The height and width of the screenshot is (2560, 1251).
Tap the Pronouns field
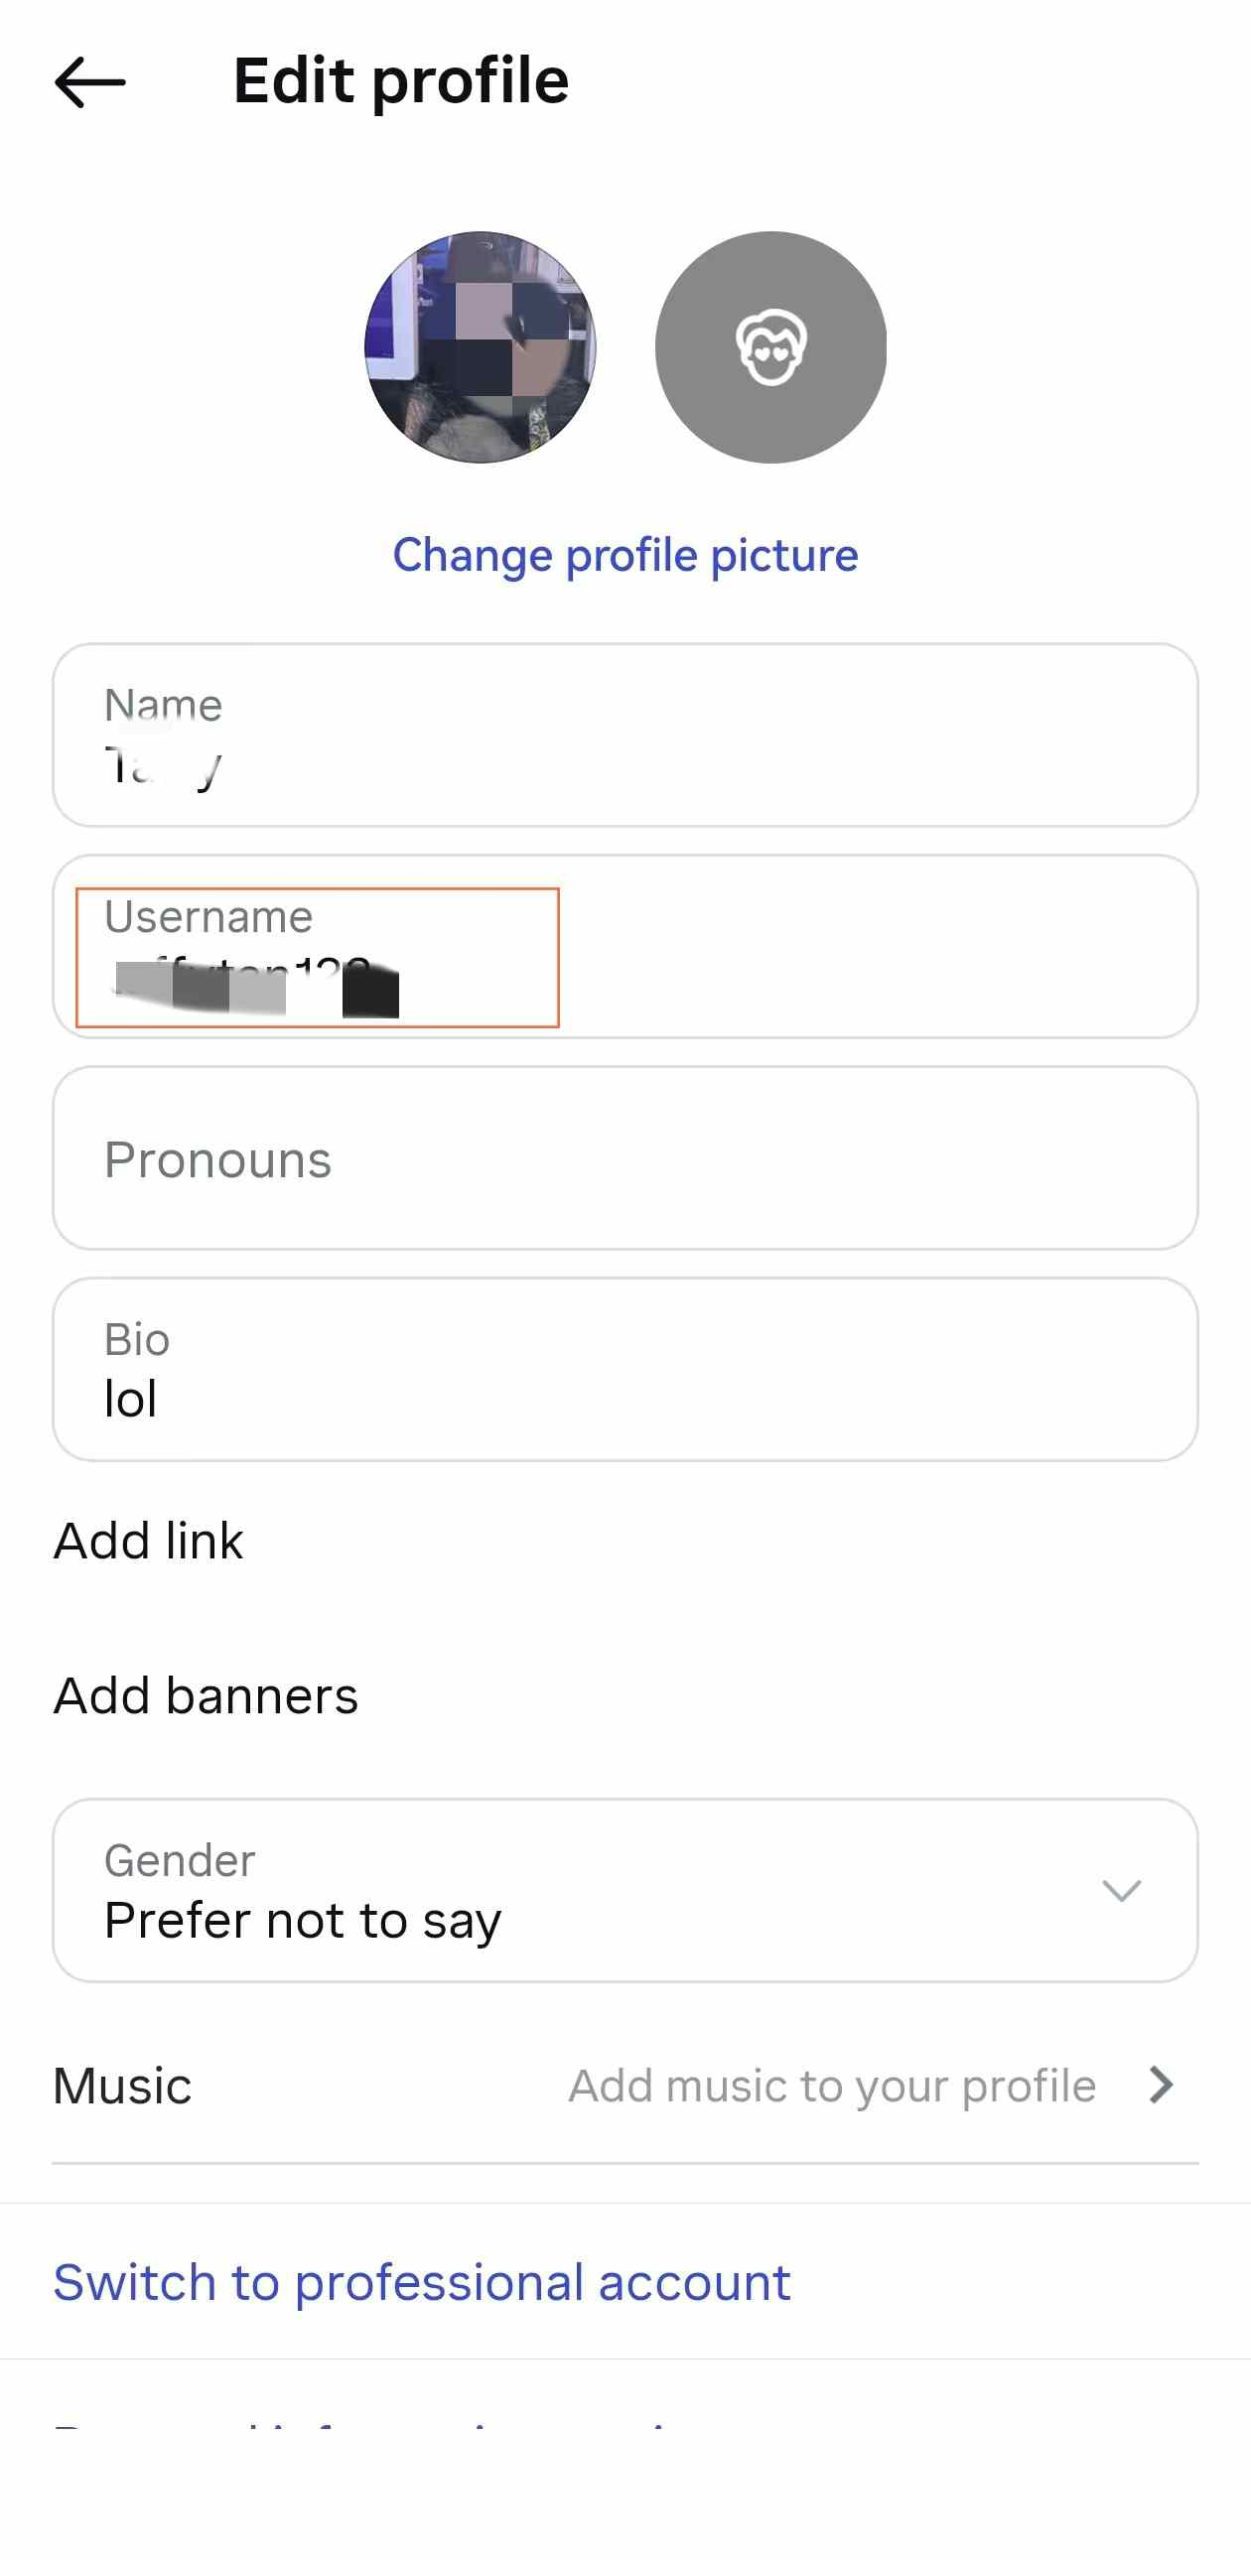click(x=625, y=1158)
